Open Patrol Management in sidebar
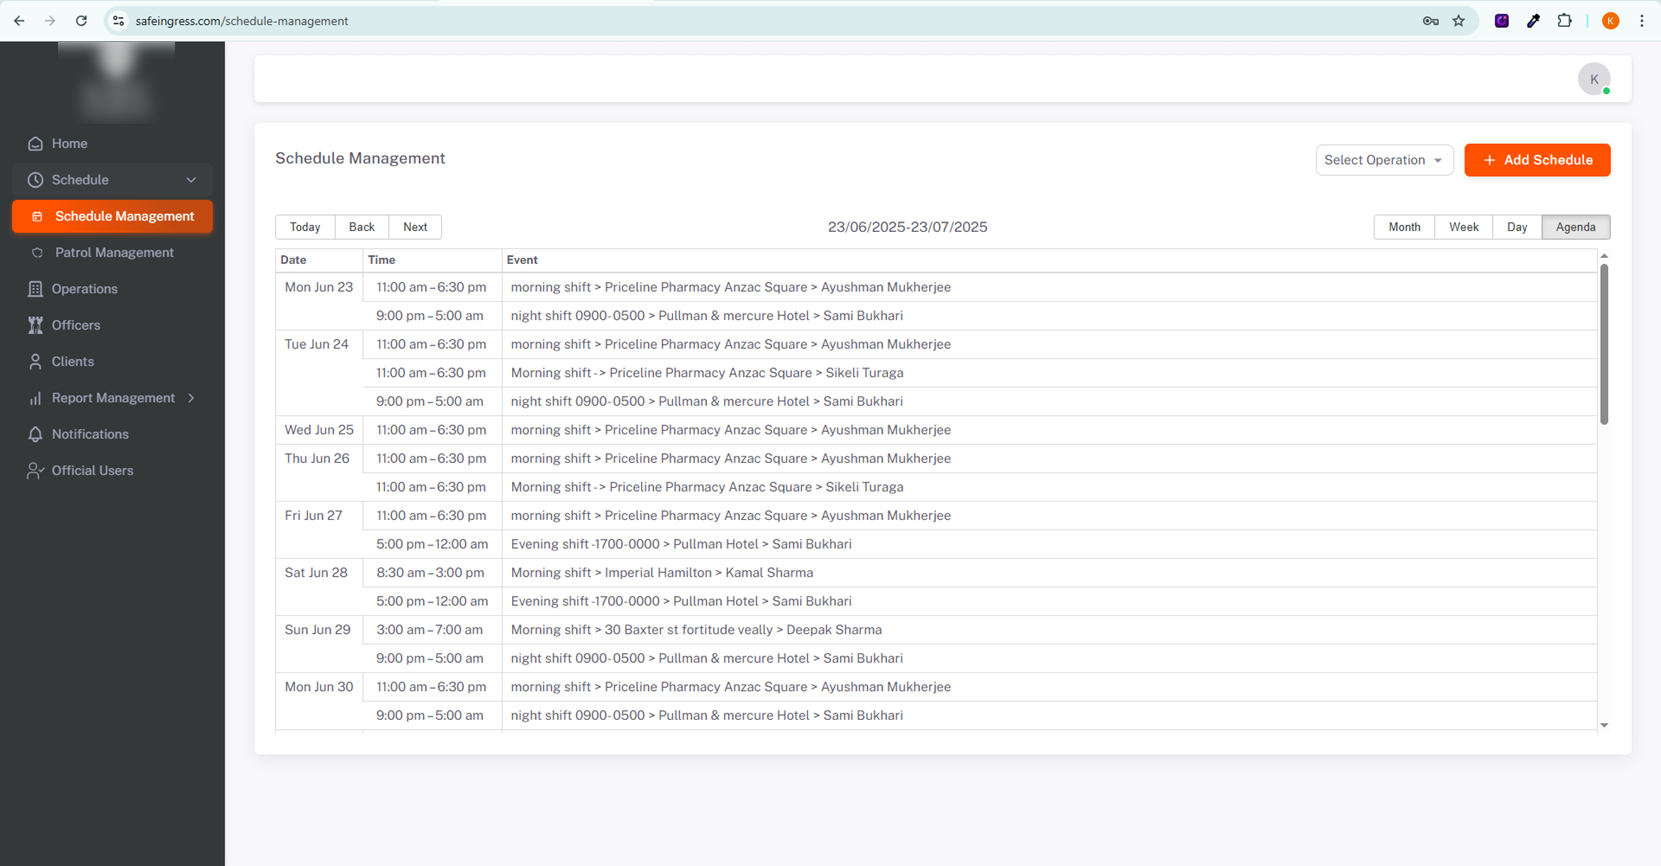Screen dimensions: 1661x866 click(x=114, y=253)
